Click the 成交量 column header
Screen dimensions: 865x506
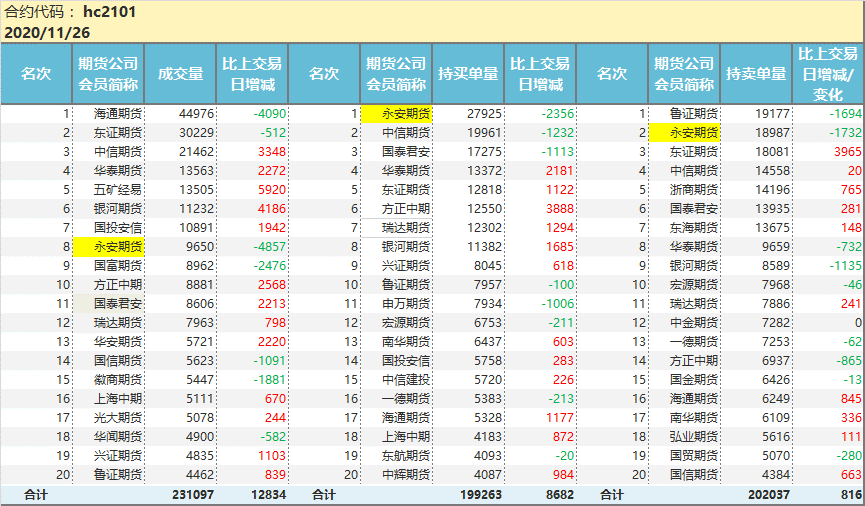180,74
